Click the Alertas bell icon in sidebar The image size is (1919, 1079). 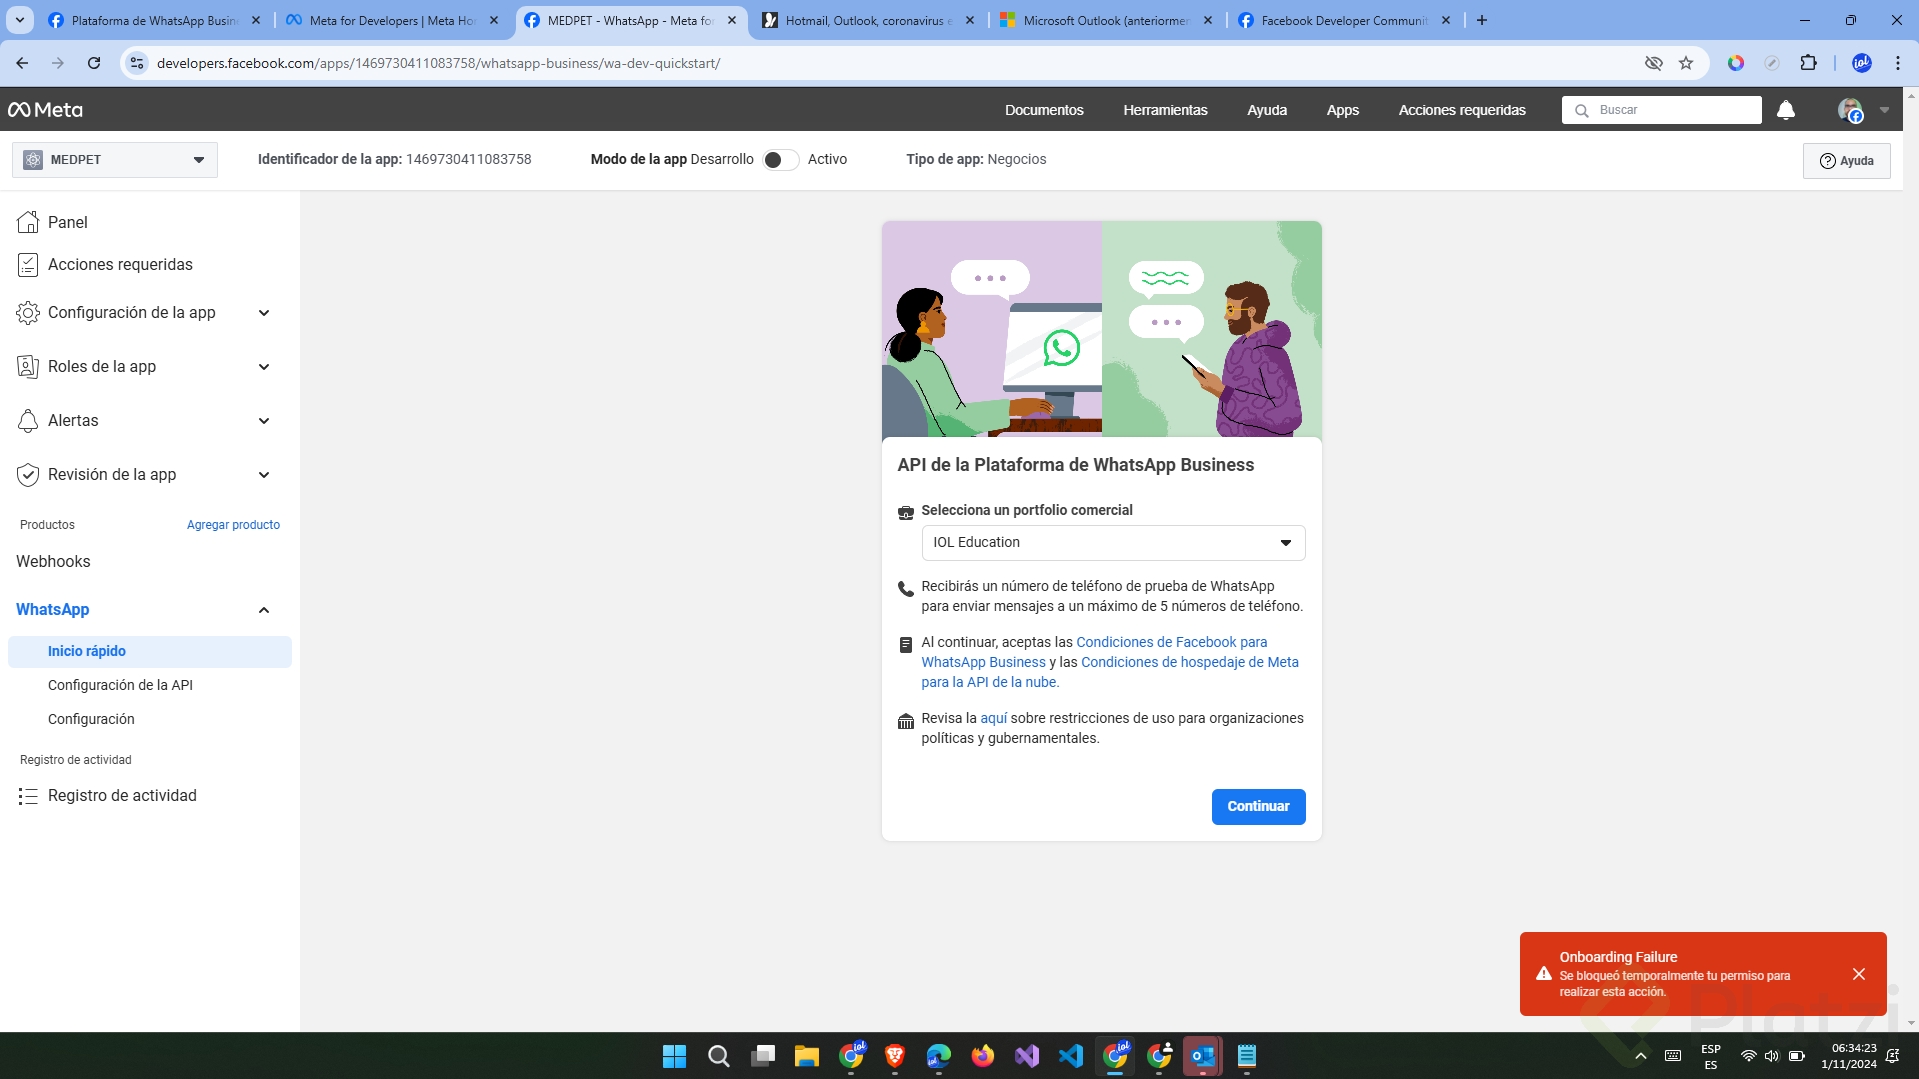click(28, 421)
